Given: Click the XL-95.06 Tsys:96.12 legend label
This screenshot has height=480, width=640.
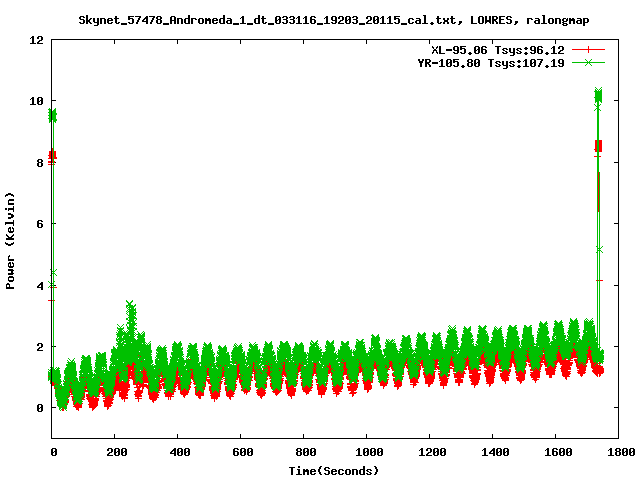Looking at the screenshot, I should tap(498, 50).
